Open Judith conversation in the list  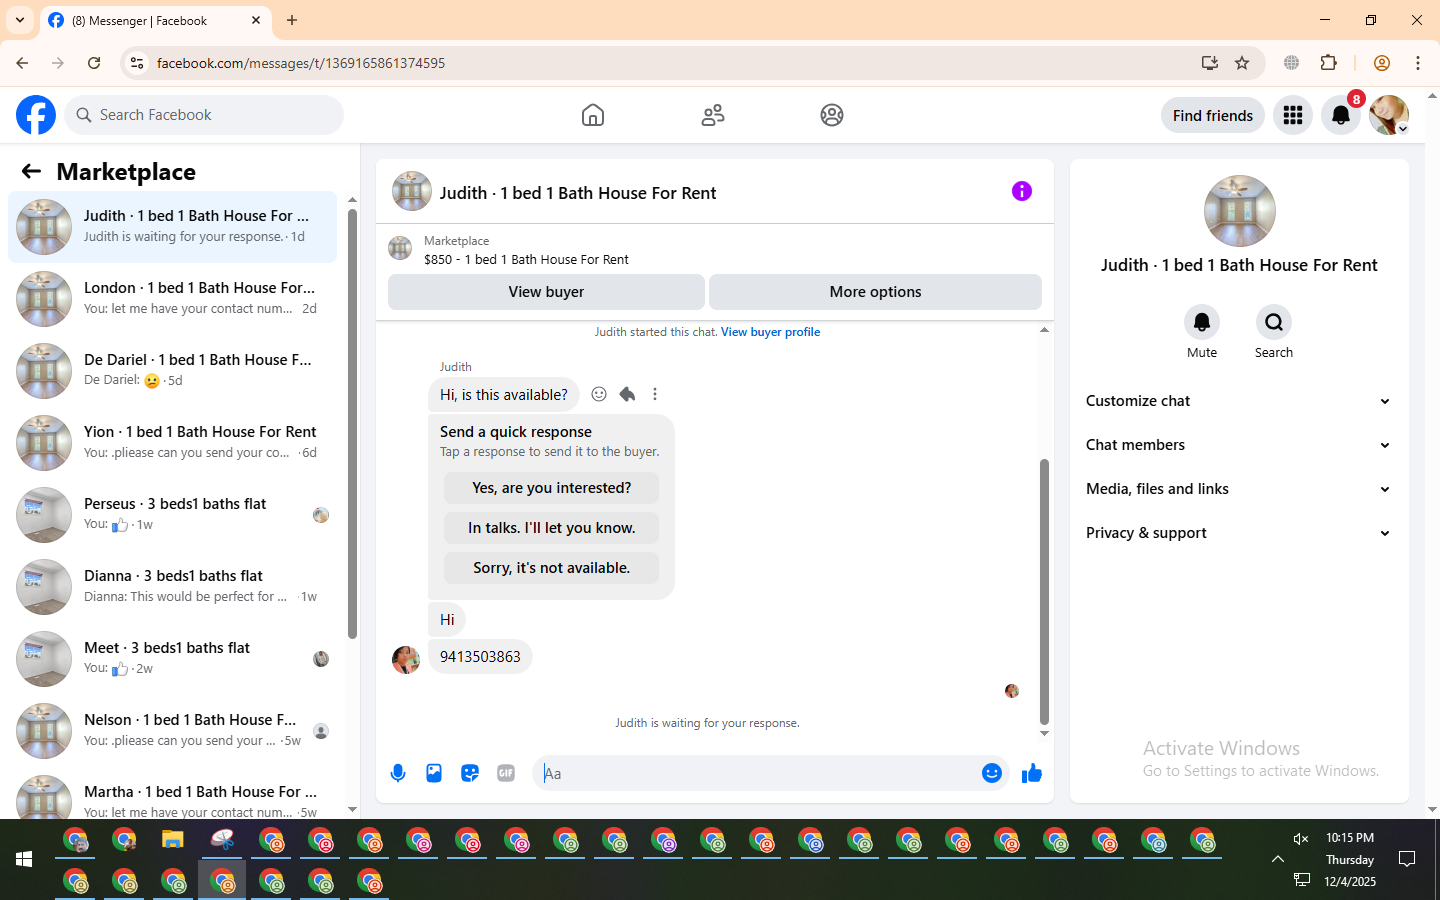(172, 227)
